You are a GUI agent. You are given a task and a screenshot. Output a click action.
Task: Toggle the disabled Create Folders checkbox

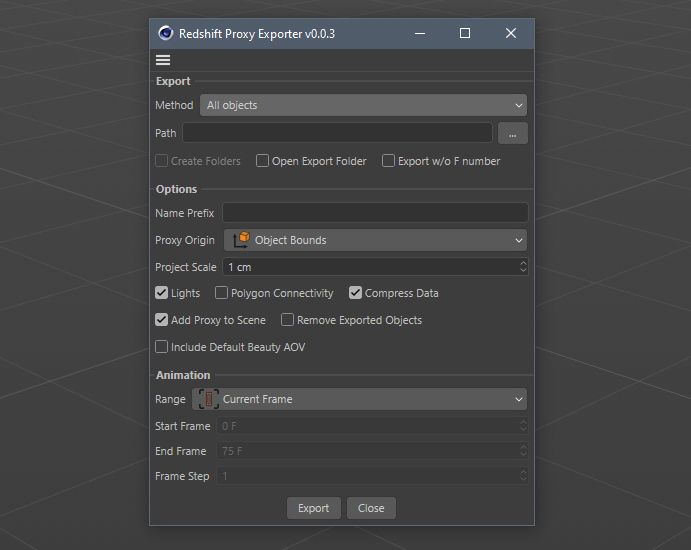pos(161,161)
